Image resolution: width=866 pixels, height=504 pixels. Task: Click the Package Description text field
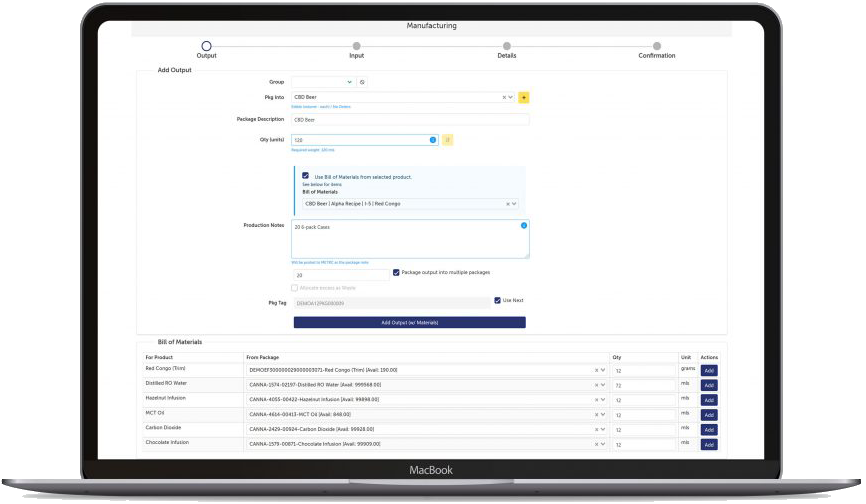(409, 119)
